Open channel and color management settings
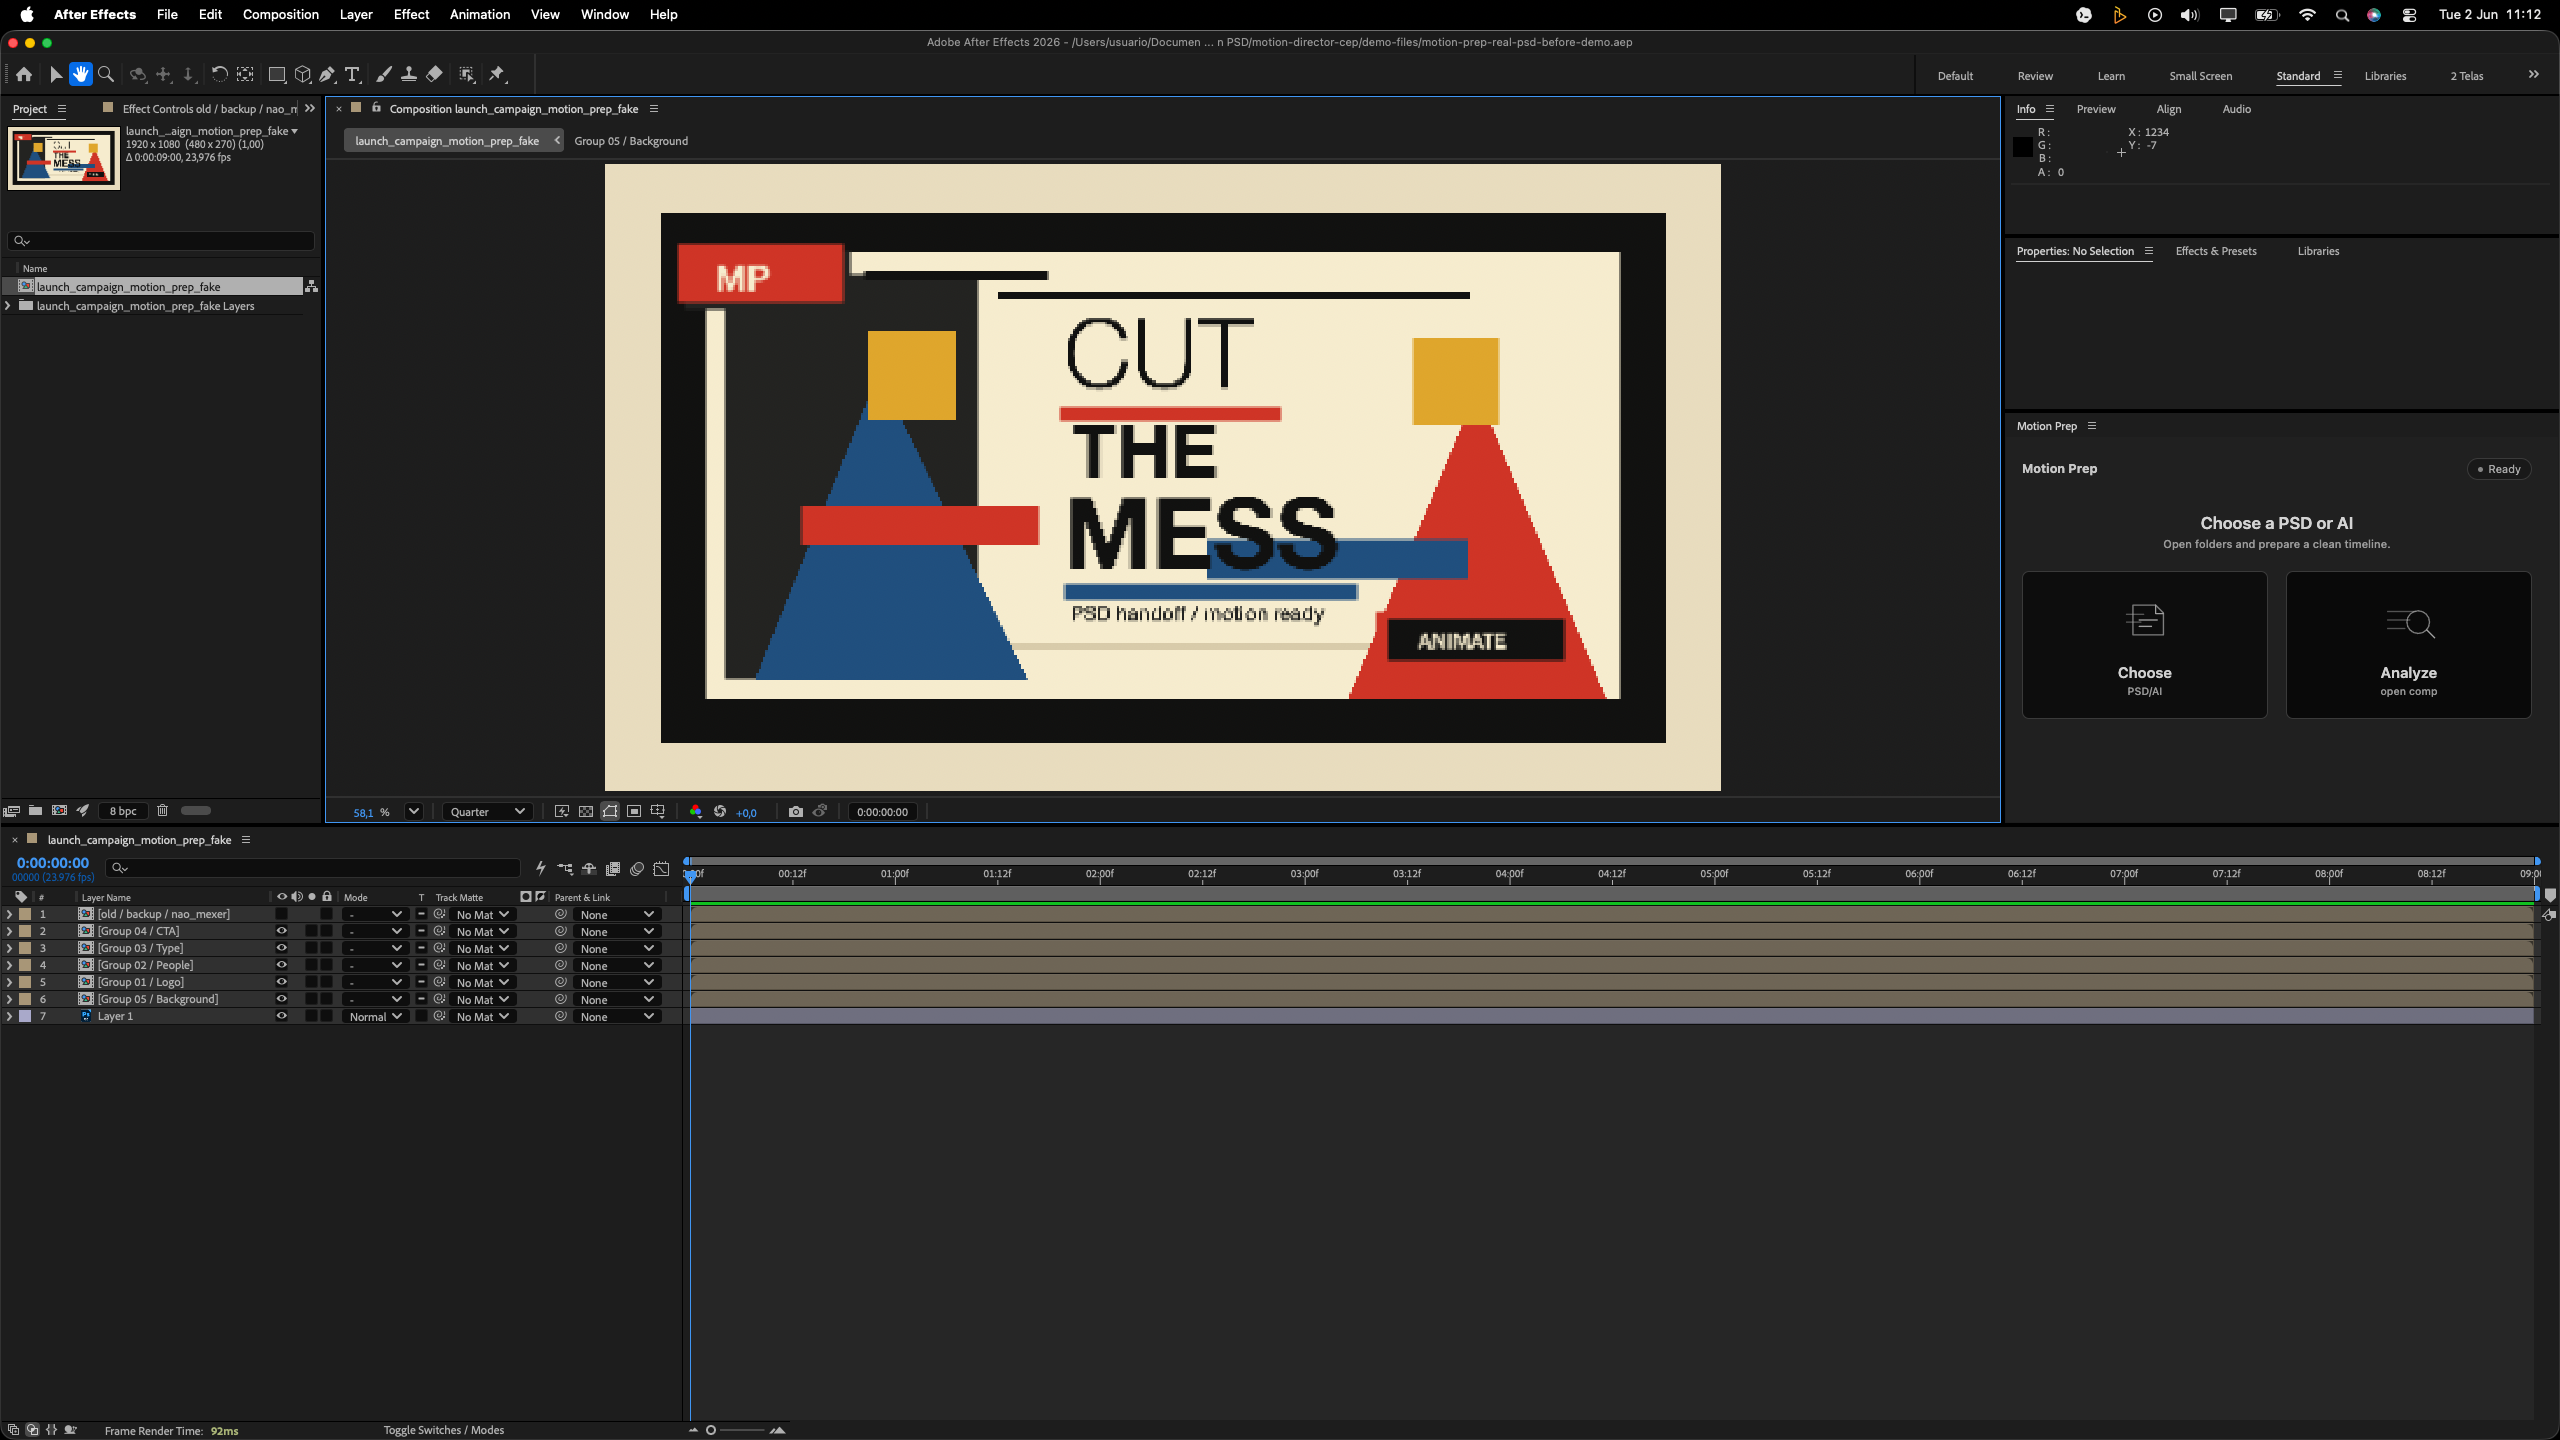The height and width of the screenshot is (1440, 2560). pyautogui.click(x=696, y=811)
